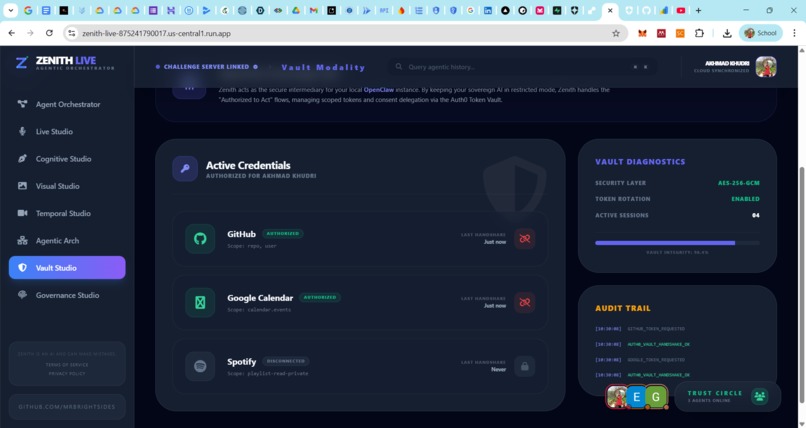The width and height of the screenshot is (806, 428).
Task: Click Google Calendar's AUTHORIZED badge
Action: (320, 297)
